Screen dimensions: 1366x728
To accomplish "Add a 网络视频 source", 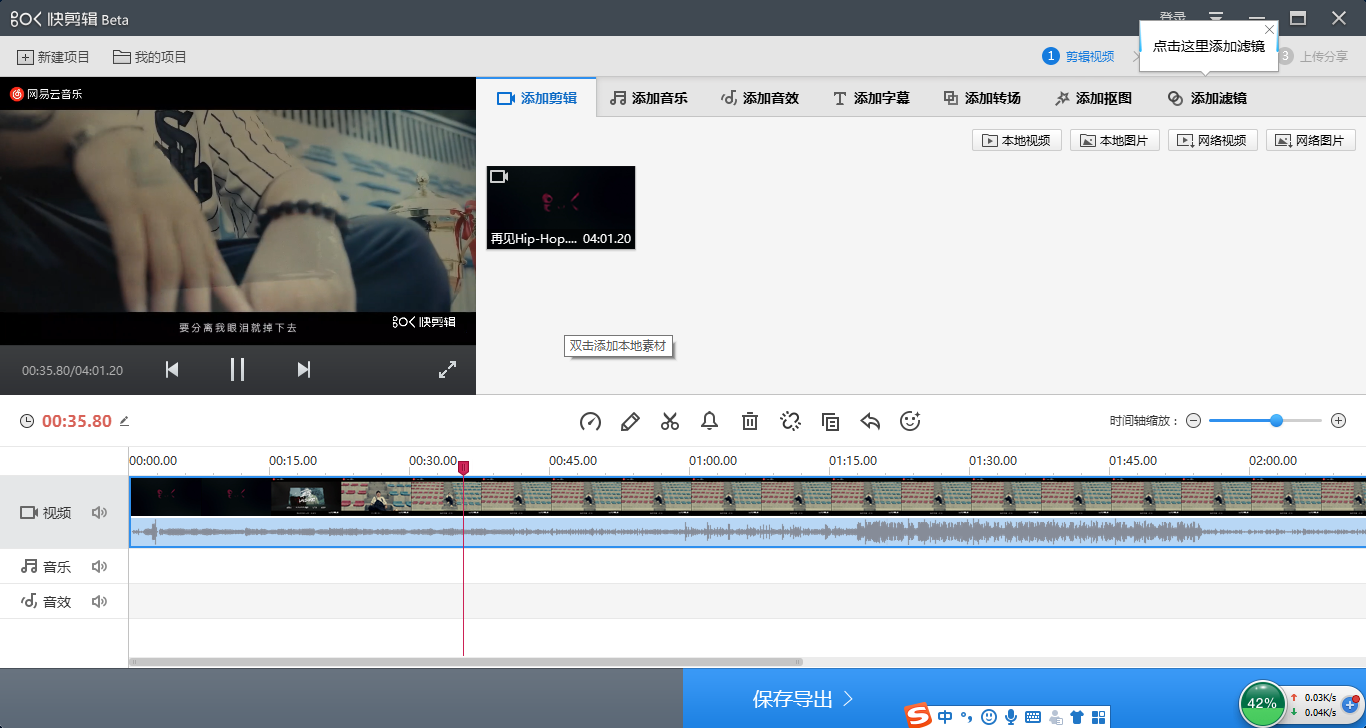I will pos(1213,140).
